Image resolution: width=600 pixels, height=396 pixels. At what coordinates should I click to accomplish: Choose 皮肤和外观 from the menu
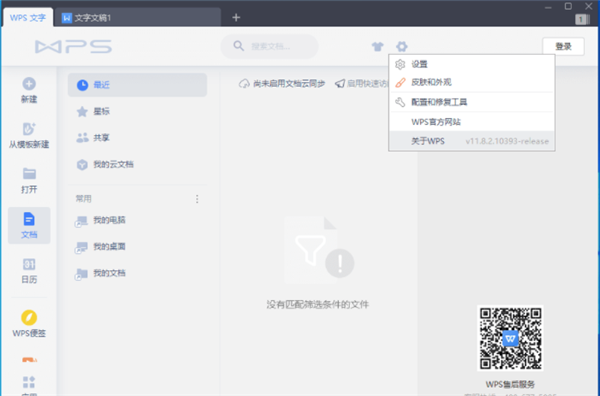[x=471, y=82]
